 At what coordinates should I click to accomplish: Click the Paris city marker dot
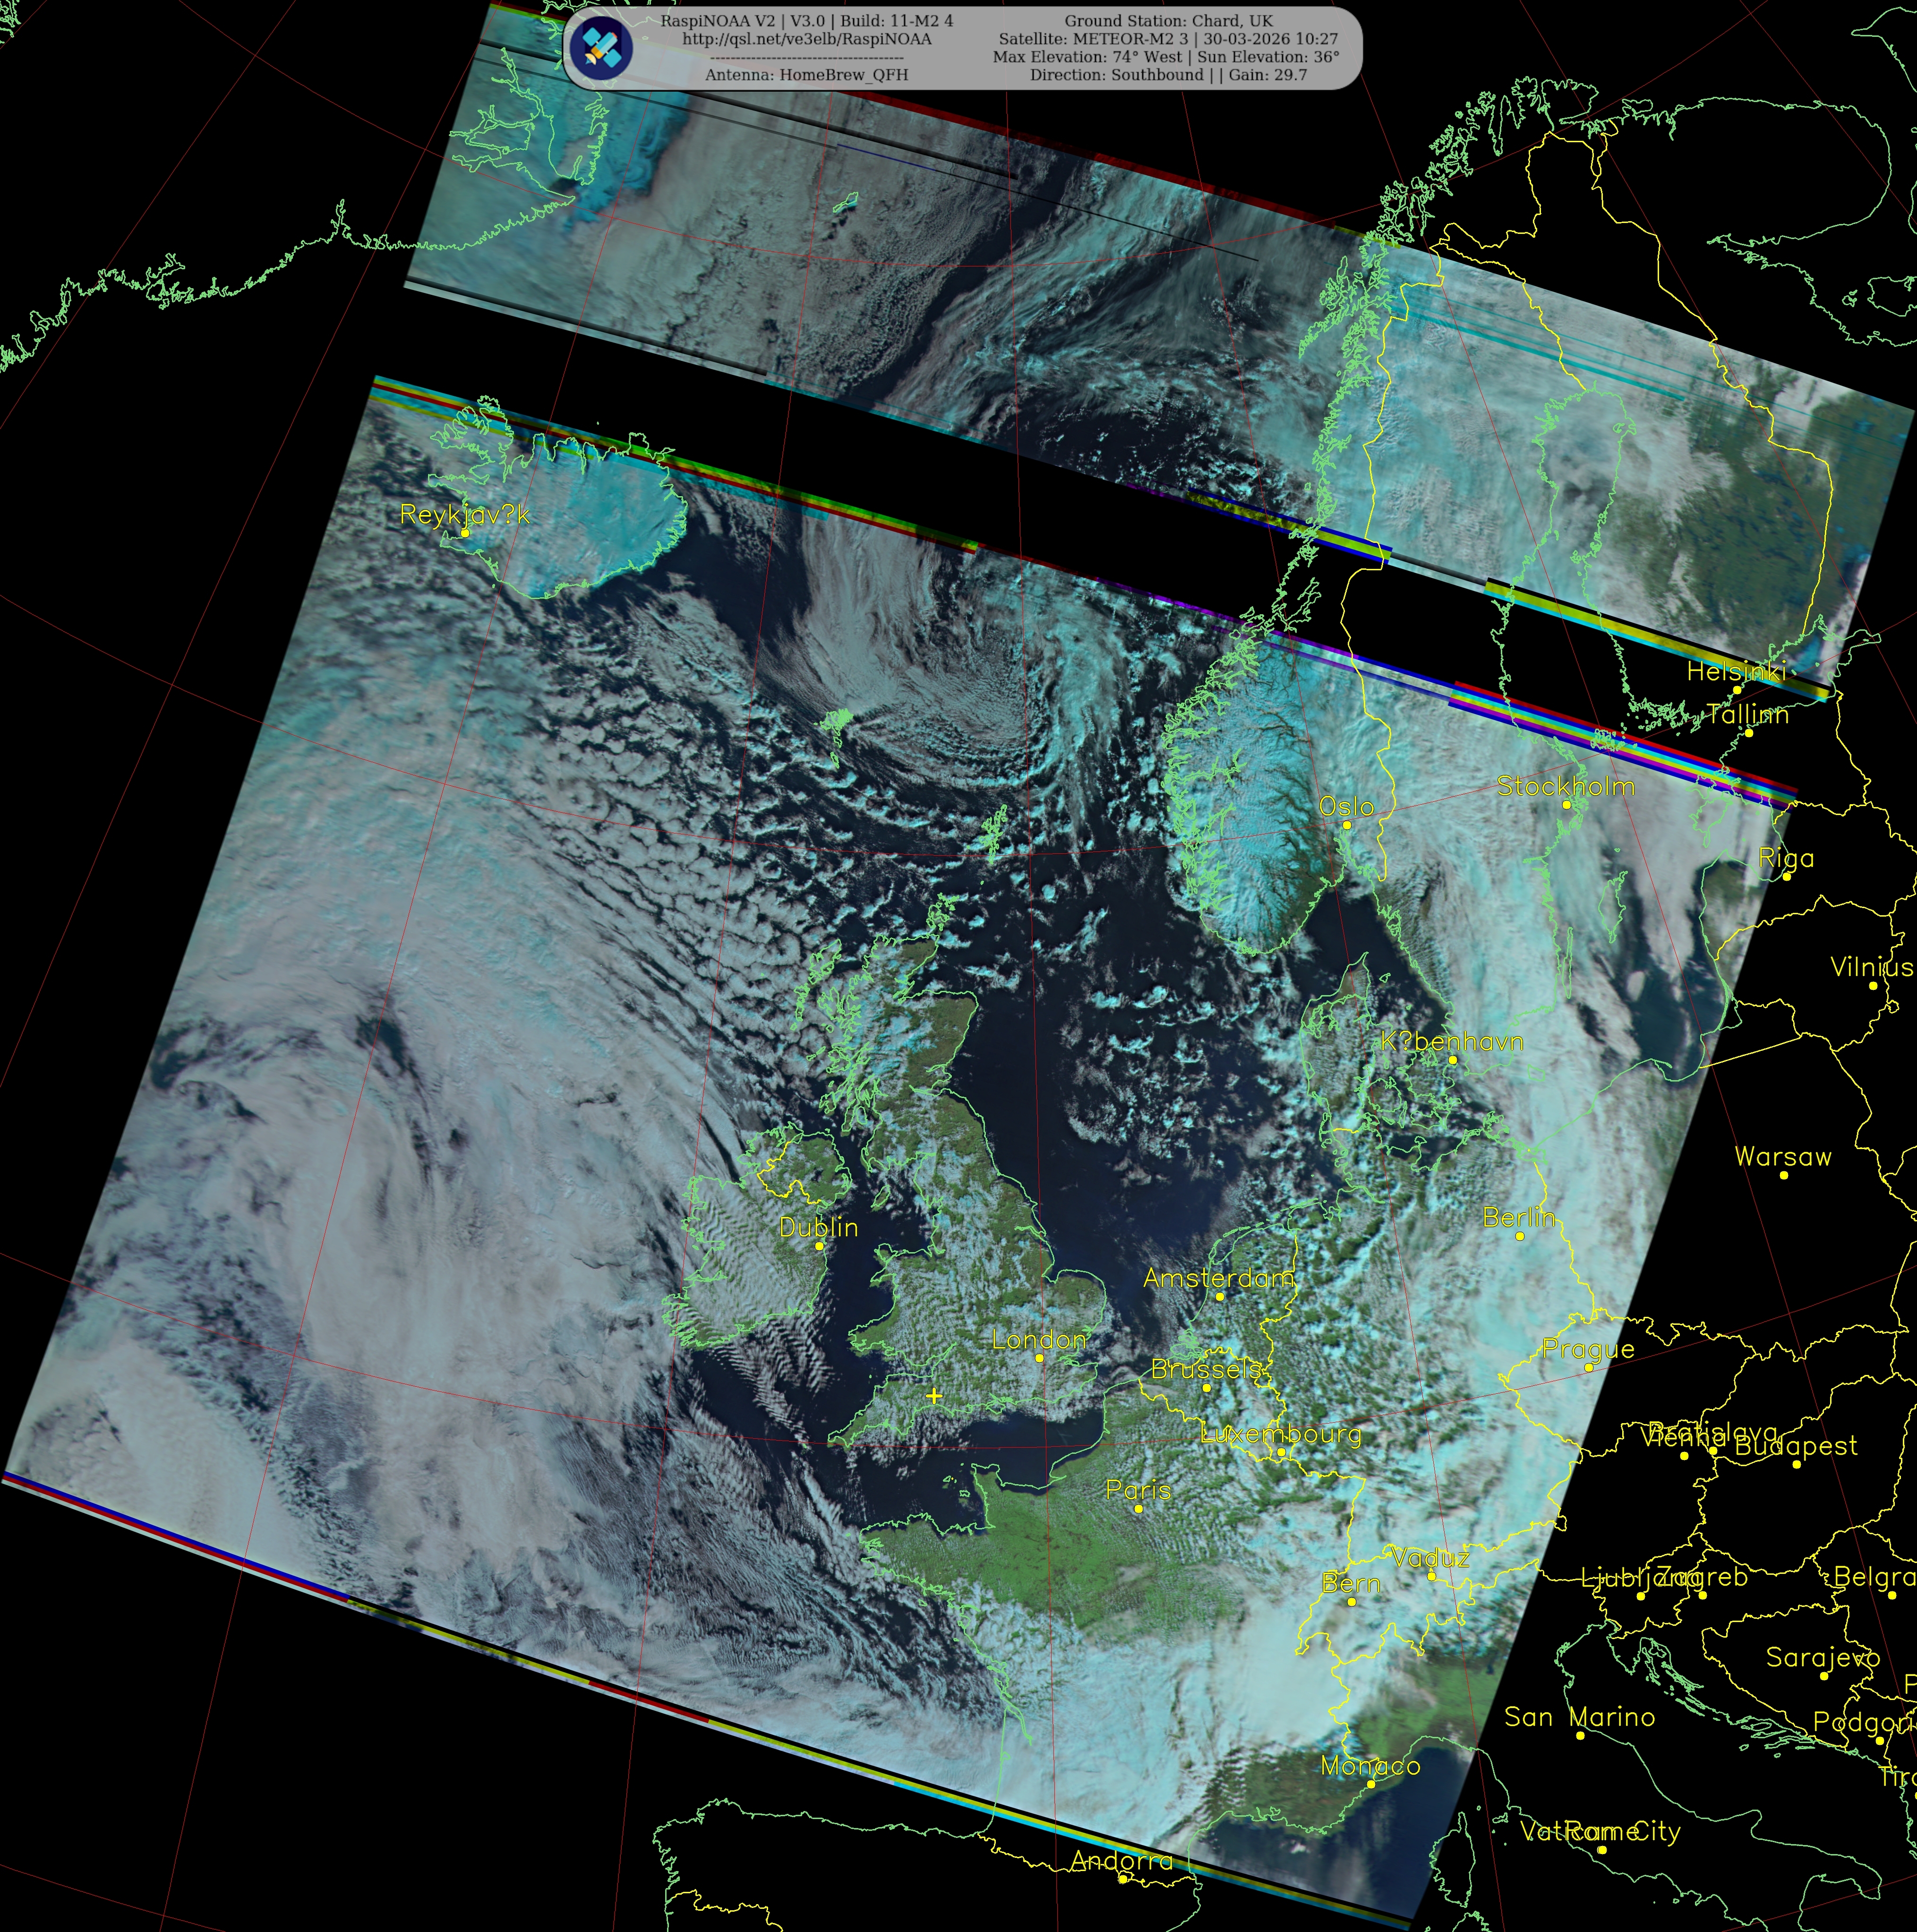click(1138, 1508)
